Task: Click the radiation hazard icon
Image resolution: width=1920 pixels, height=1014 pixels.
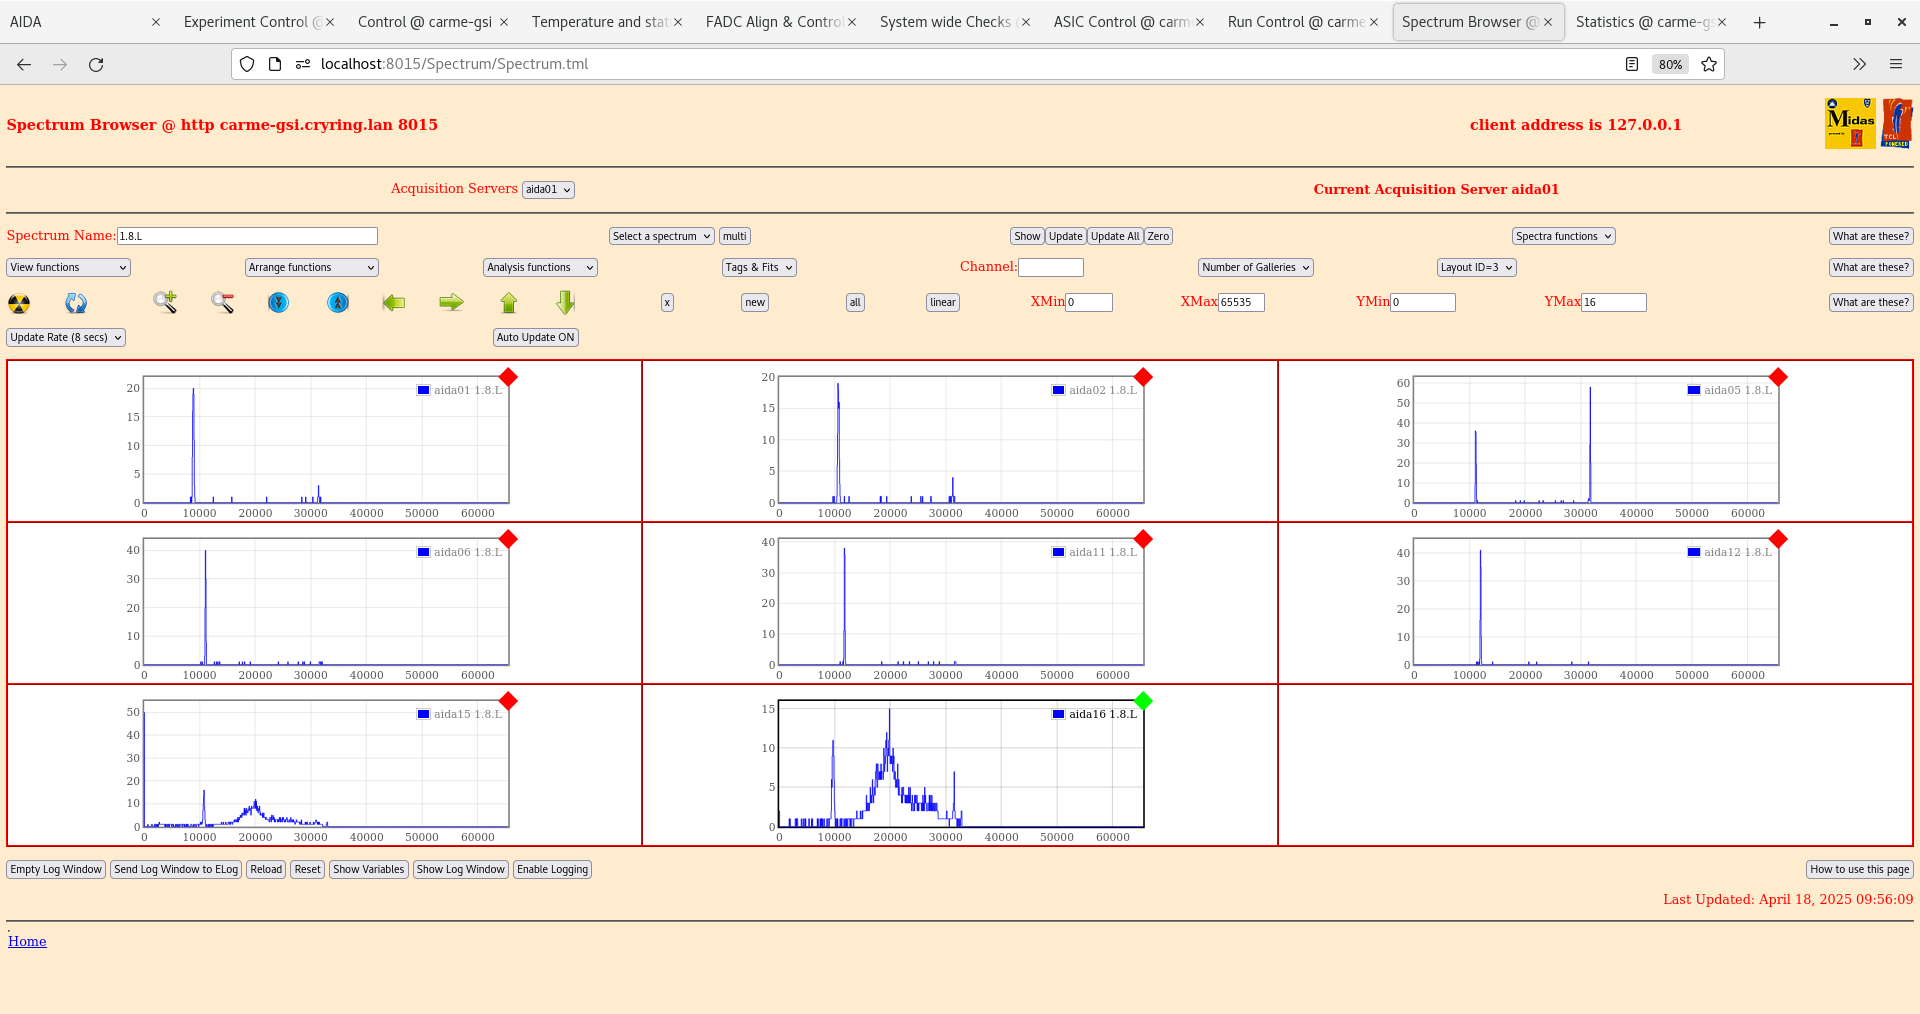Action: [19, 303]
